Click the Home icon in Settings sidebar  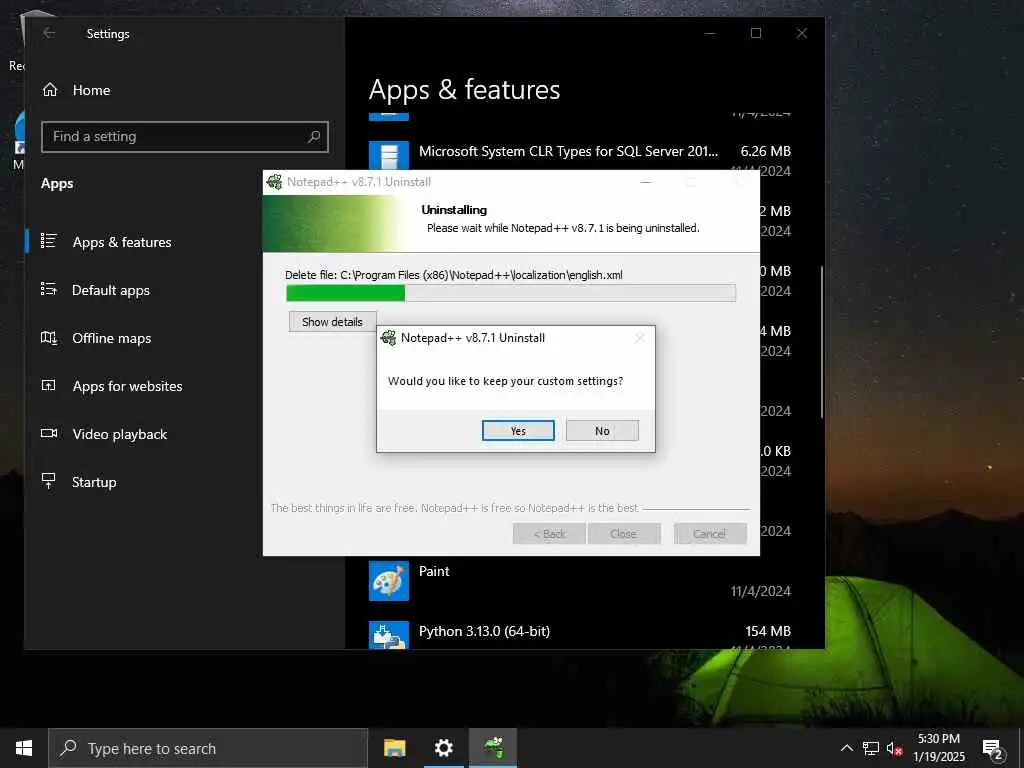pyautogui.click(x=50, y=90)
